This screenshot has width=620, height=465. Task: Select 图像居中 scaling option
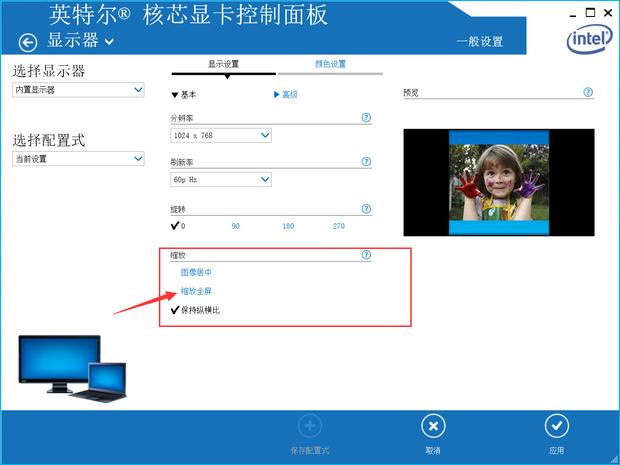point(196,272)
